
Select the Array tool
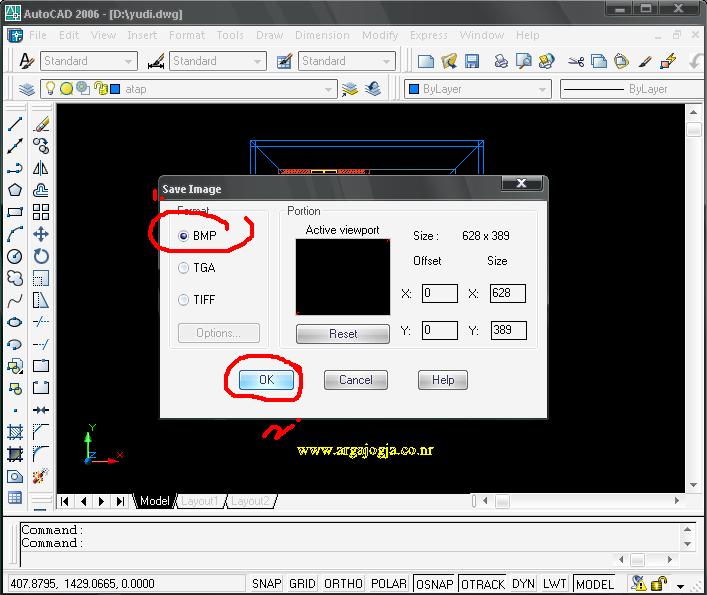coord(41,212)
